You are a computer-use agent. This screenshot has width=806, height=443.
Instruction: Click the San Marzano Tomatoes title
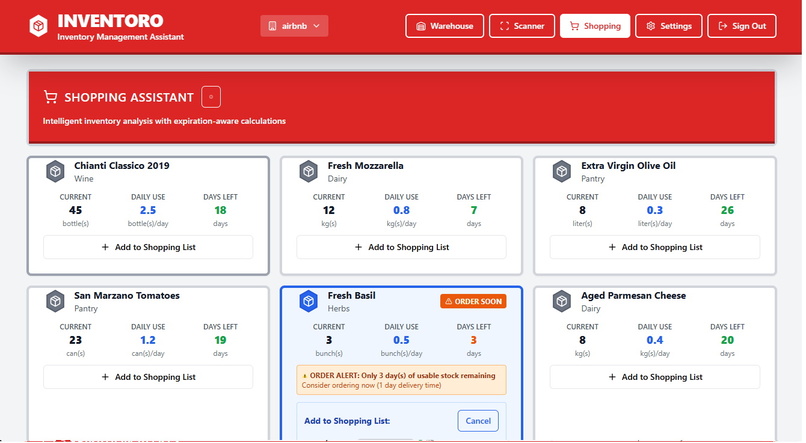127,296
